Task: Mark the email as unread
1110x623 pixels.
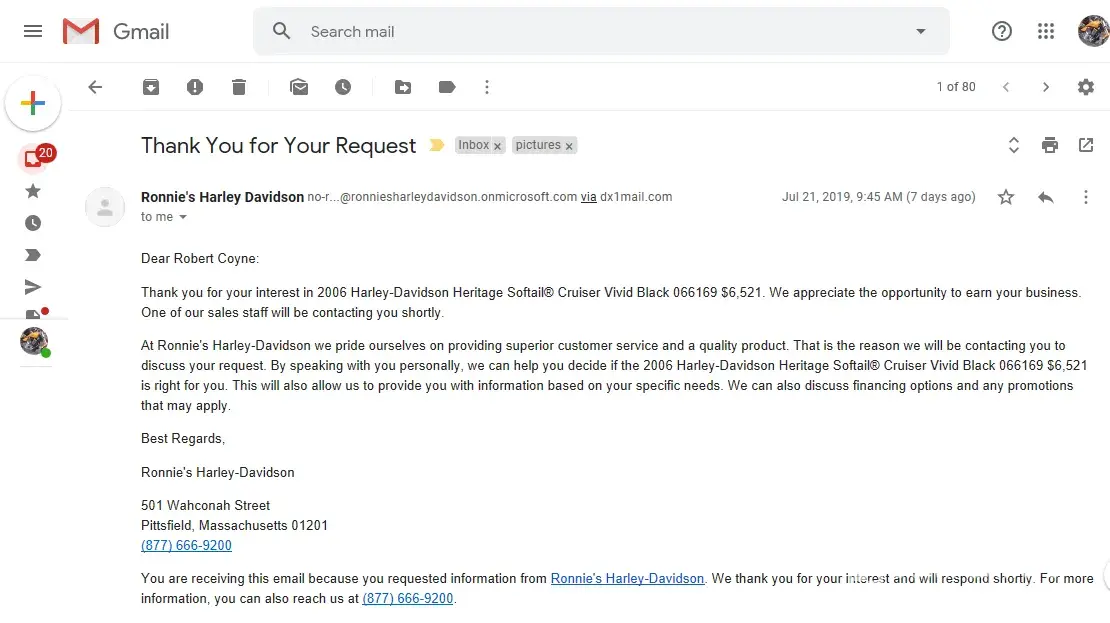Action: [x=299, y=87]
